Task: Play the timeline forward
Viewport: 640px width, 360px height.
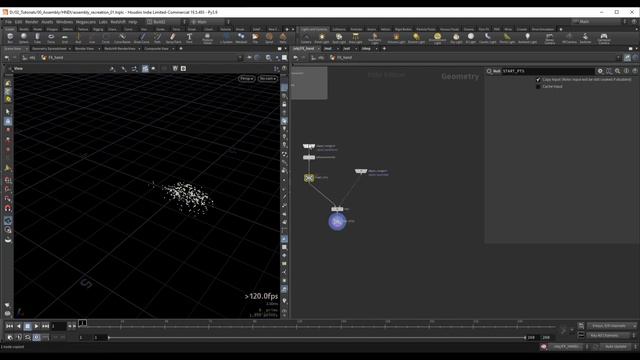Action: click(36, 326)
